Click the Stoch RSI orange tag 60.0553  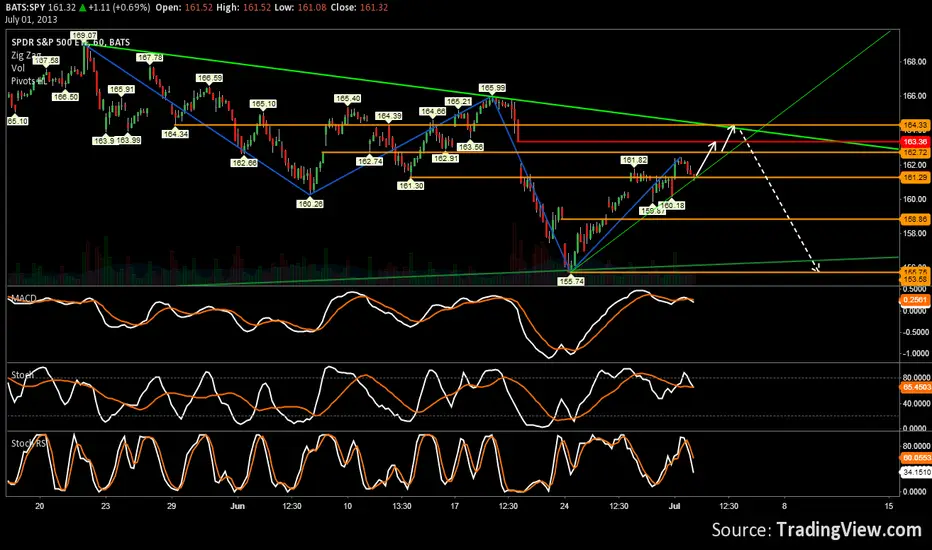click(915, 458)
